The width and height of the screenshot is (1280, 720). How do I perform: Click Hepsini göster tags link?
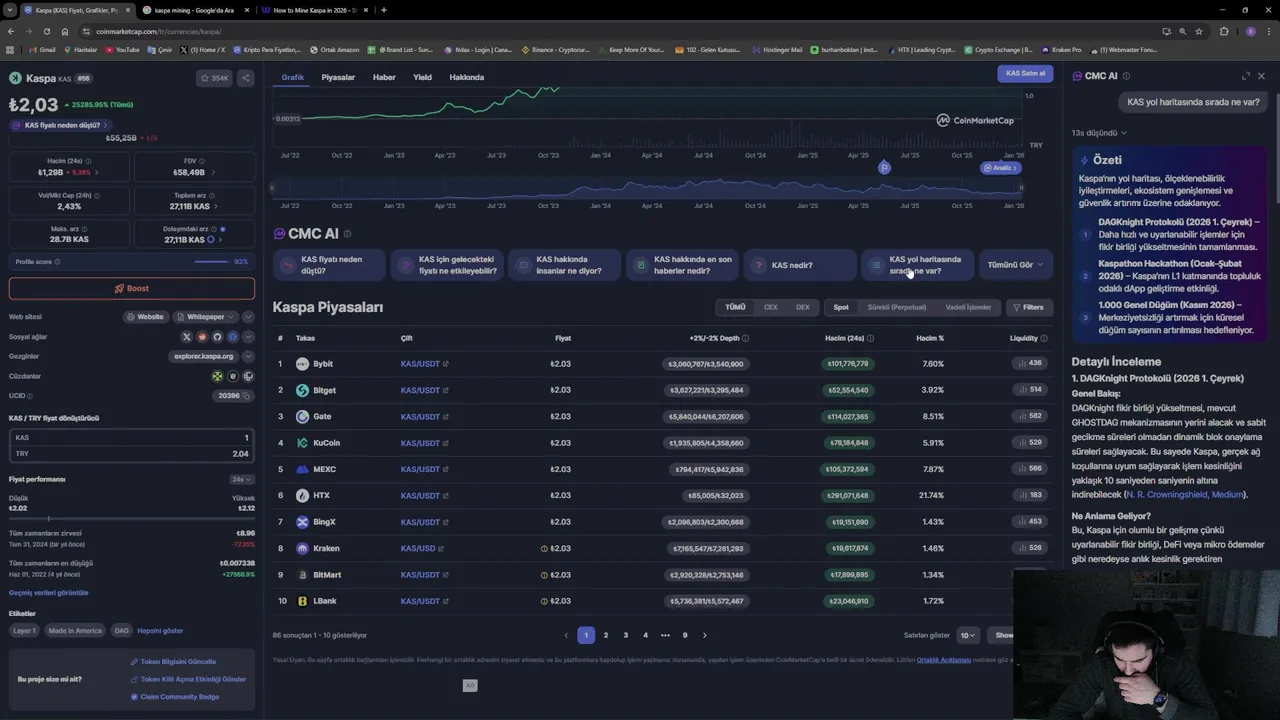(160, 631)
